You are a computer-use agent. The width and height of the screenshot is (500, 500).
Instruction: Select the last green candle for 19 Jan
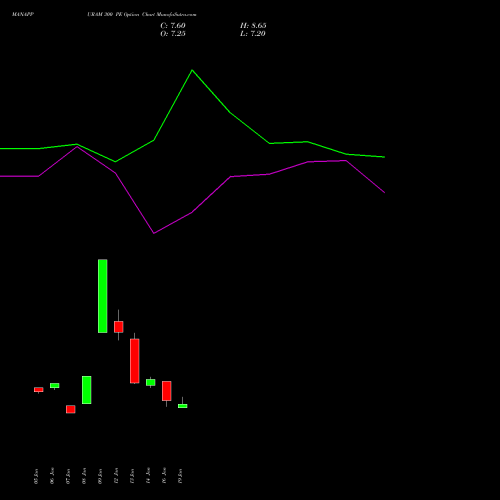coord(183,406)
